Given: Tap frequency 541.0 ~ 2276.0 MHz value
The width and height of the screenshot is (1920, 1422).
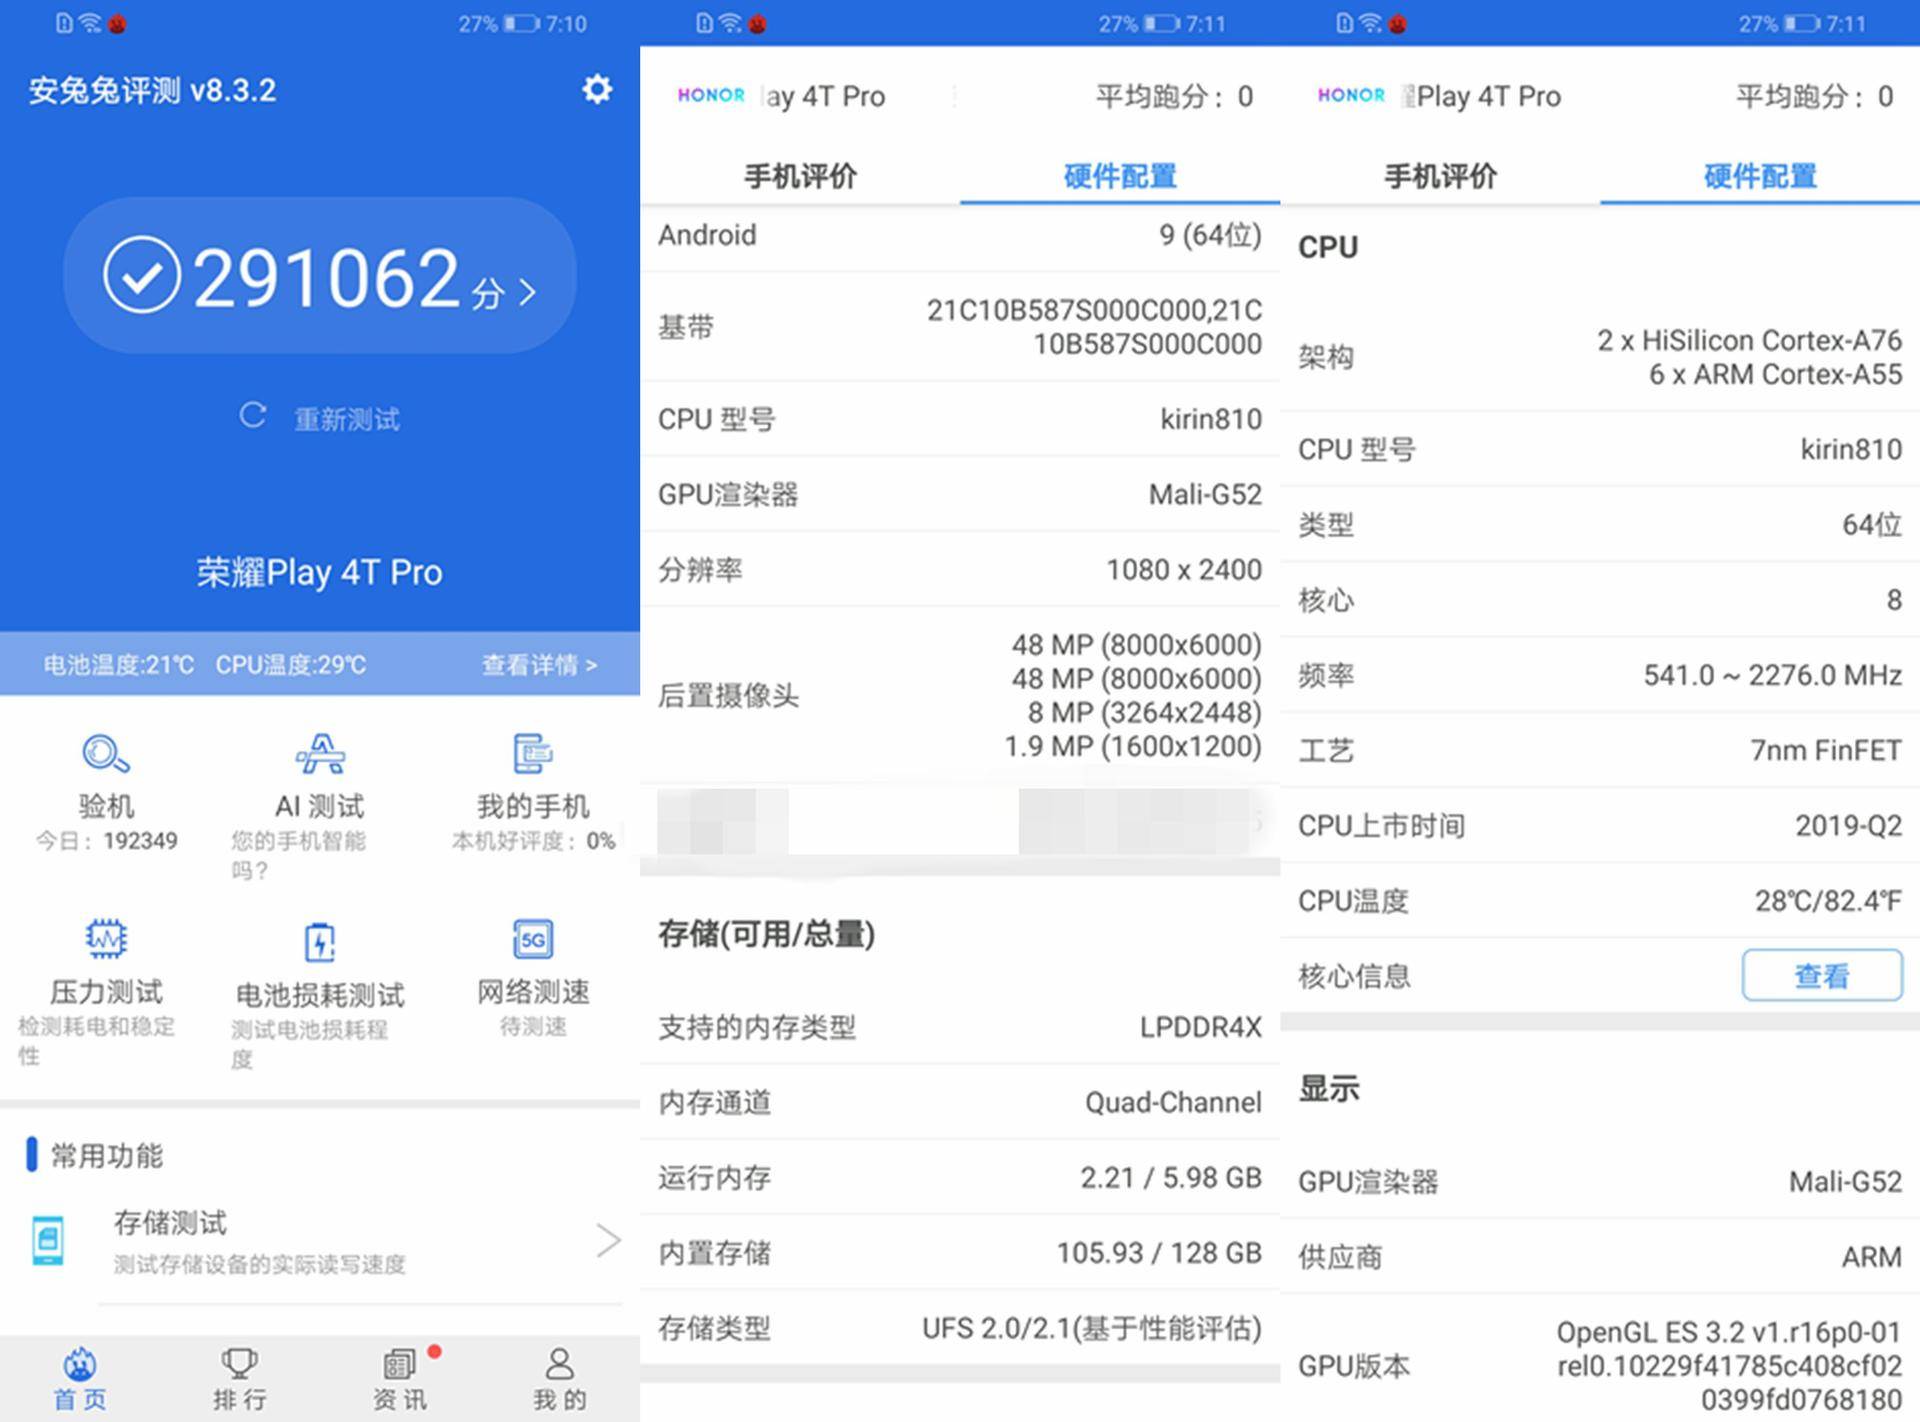Looking at the screenshot, I should (x=1773, y=675).
